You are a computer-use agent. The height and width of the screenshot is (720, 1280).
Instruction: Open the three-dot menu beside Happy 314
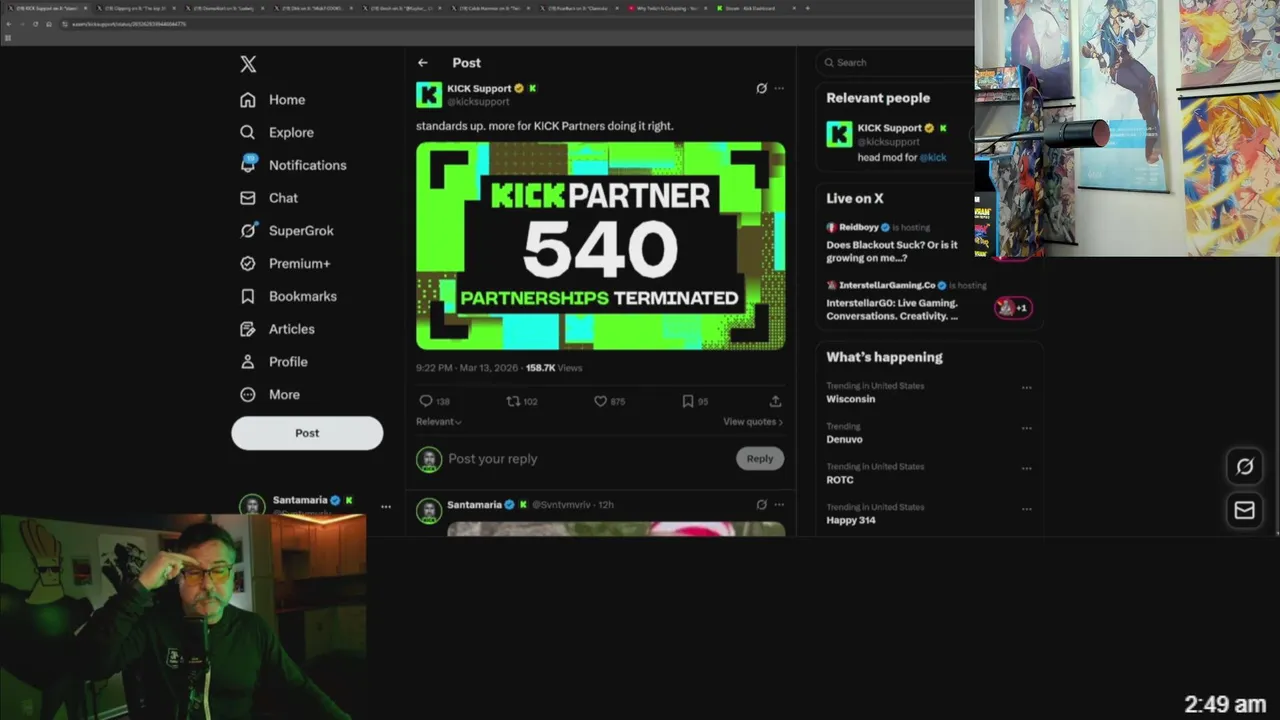pos(1026,509)
